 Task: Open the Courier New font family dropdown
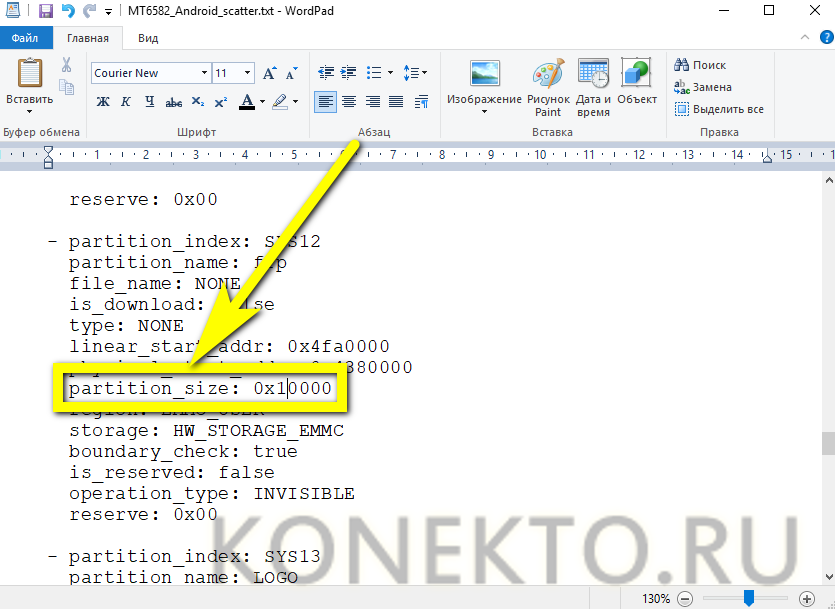tap(204, 73)
